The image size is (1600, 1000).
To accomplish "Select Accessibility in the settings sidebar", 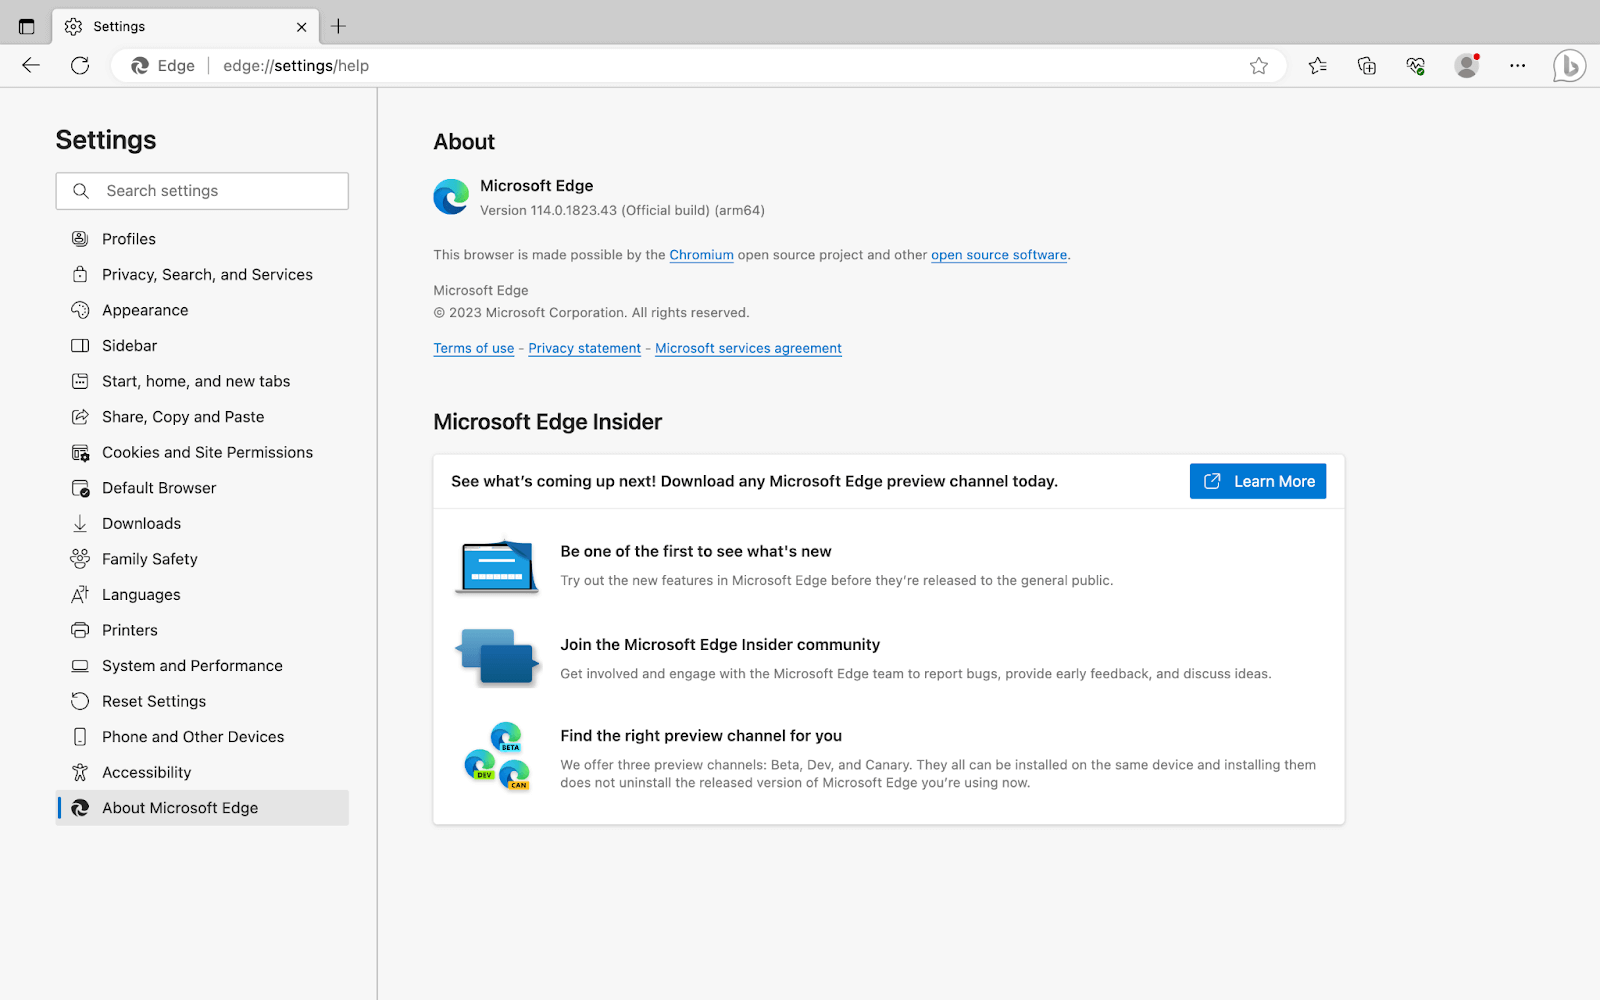I will click(x=146, y=772).
